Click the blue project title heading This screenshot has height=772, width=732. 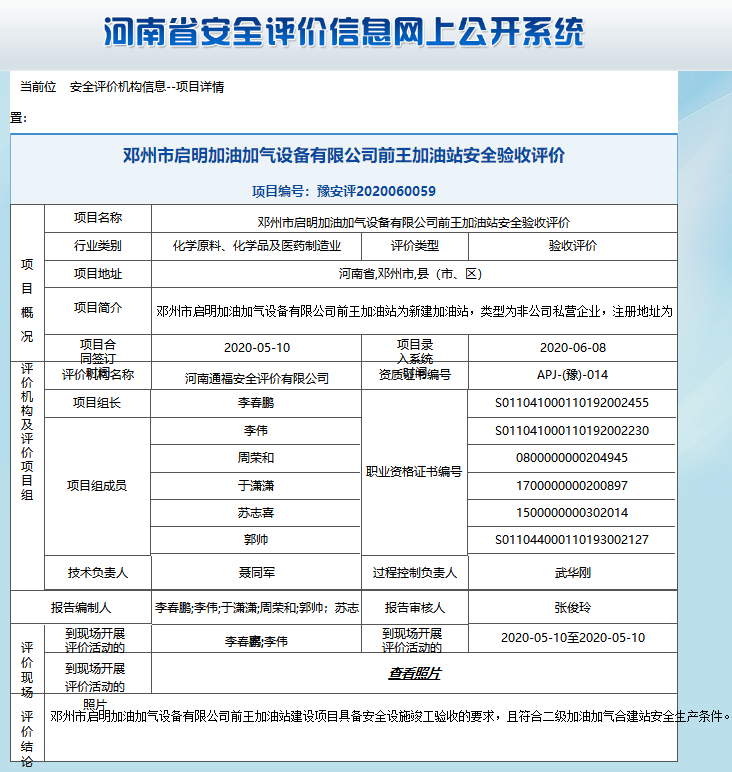(x=344, y=156)
